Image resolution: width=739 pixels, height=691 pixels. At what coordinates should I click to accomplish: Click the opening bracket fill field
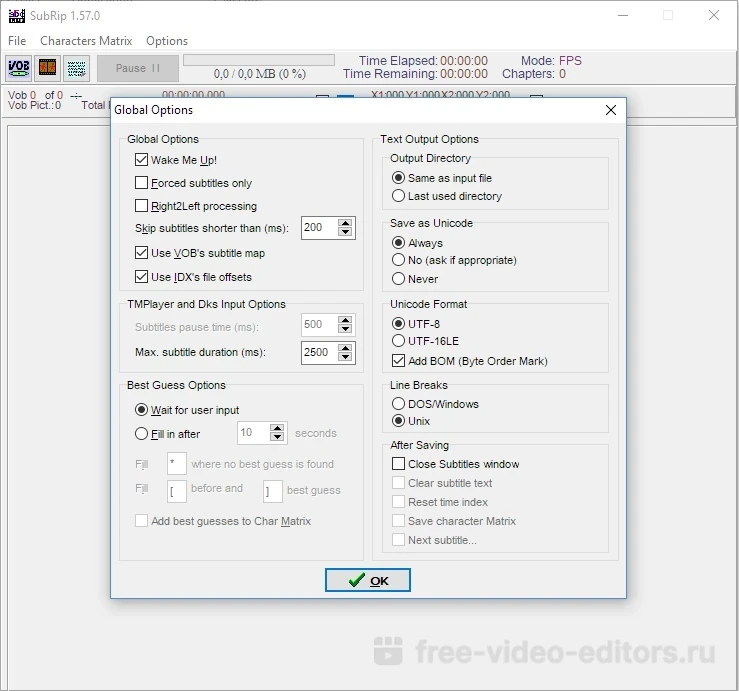[x=177, y=492]
